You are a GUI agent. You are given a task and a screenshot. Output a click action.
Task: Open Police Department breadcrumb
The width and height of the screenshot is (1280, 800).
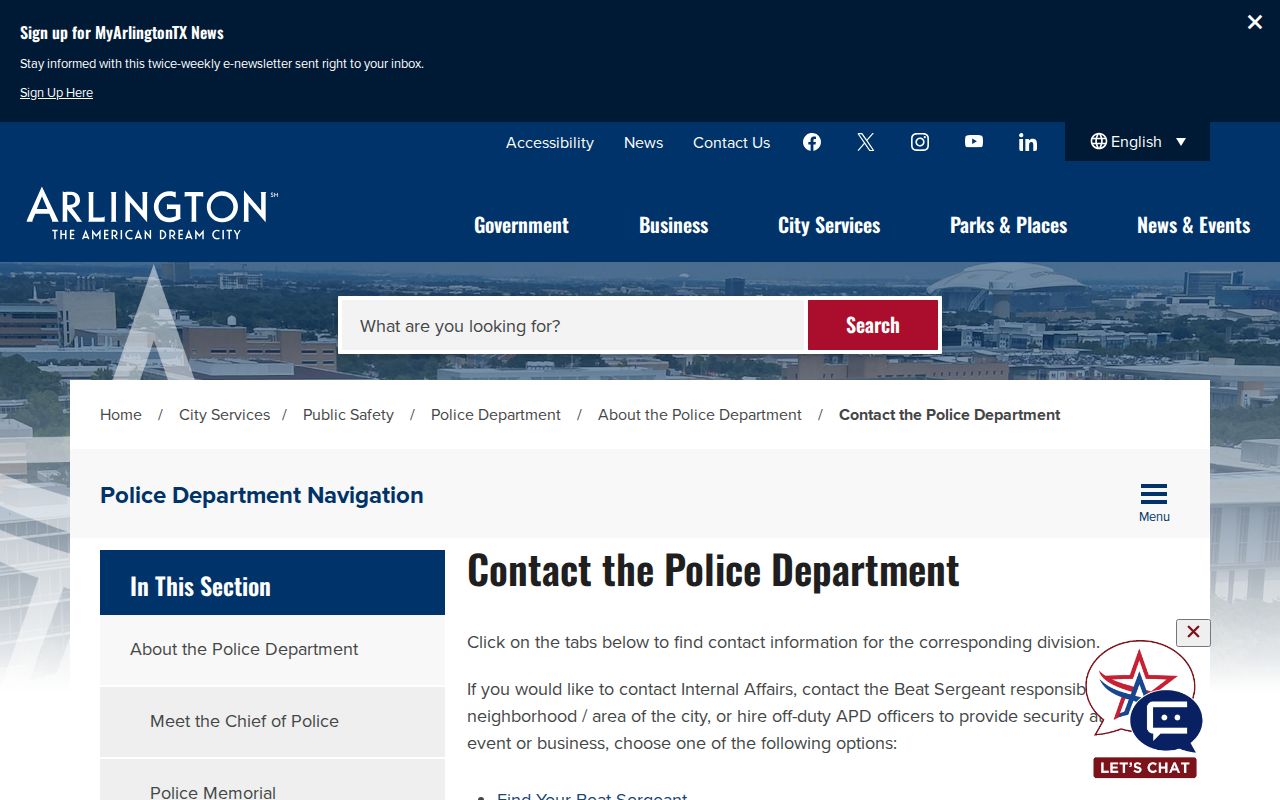pyautogui.click(x=496, y=415)
